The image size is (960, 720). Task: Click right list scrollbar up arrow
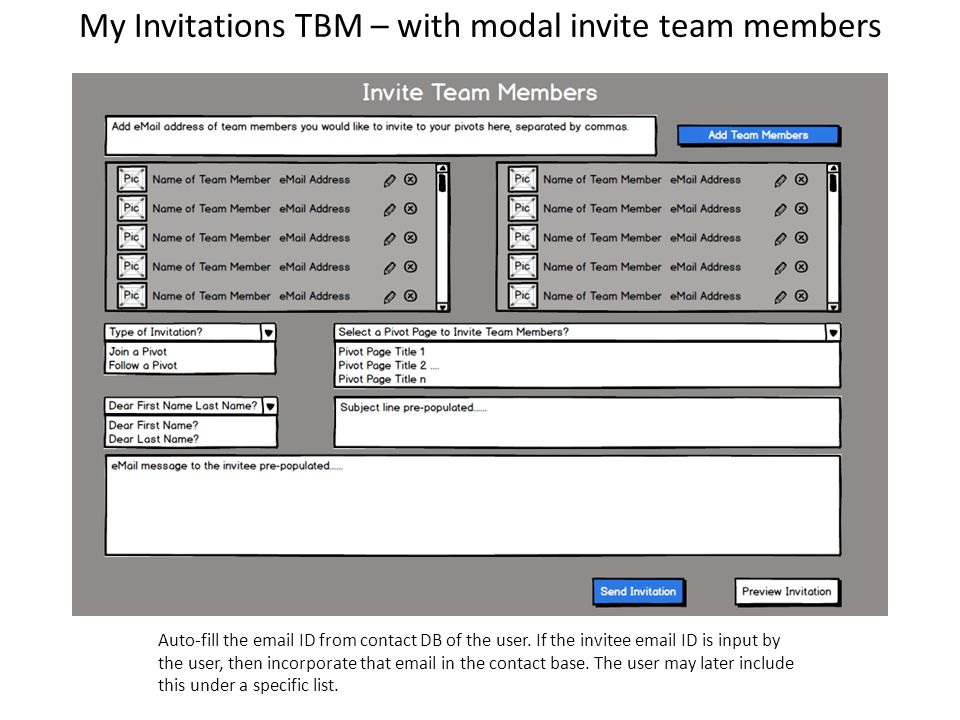(833, 168)
